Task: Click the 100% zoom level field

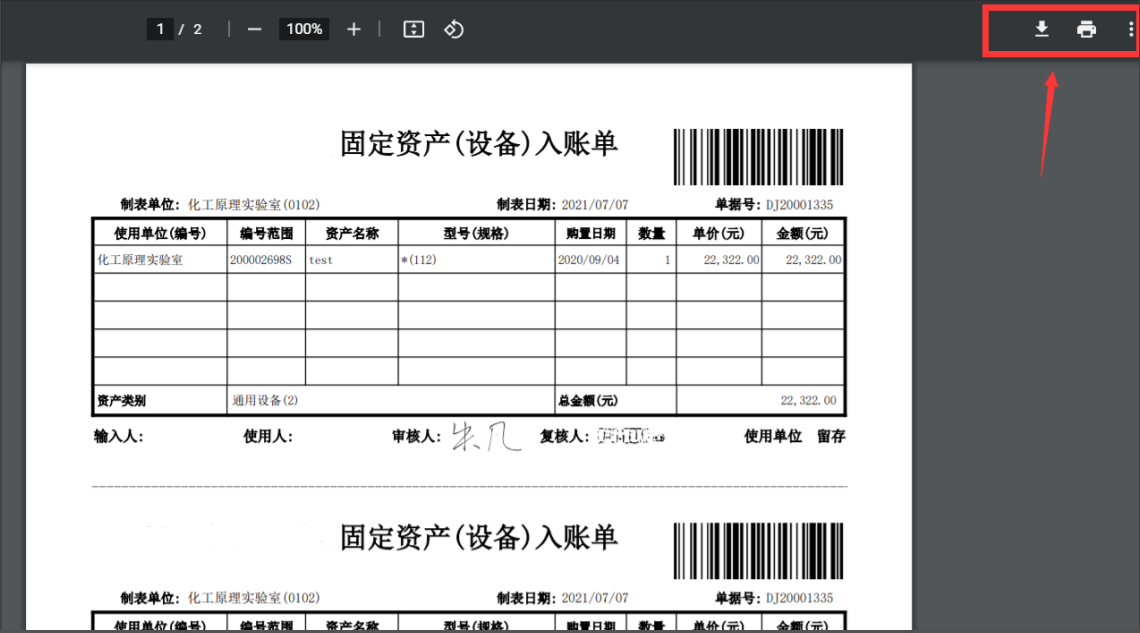Action: tap(304, 29)
